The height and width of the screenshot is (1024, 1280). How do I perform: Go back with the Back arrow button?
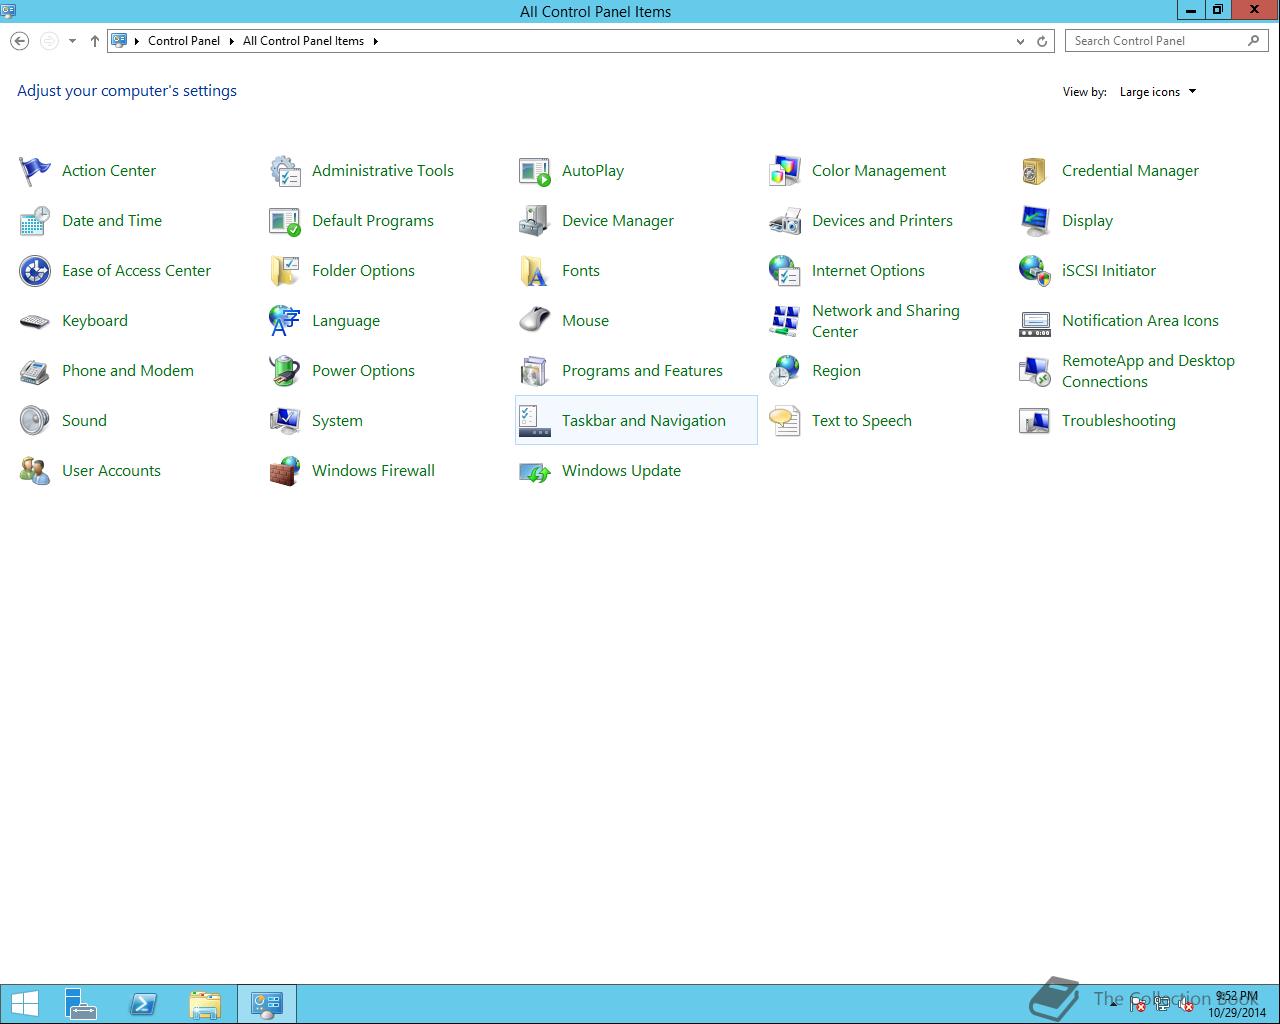click(19, 41)
